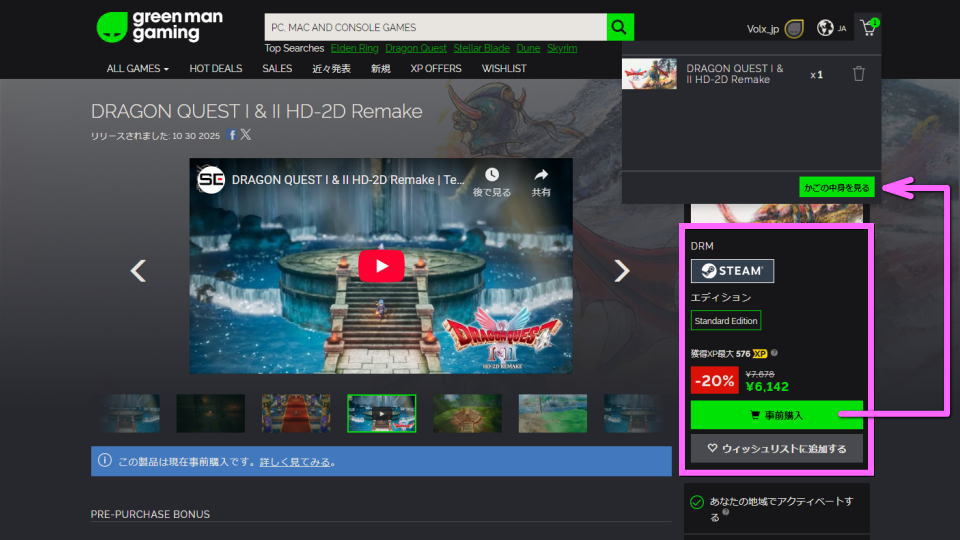Click the Elden Ring top search link

(x=354, y=48)
